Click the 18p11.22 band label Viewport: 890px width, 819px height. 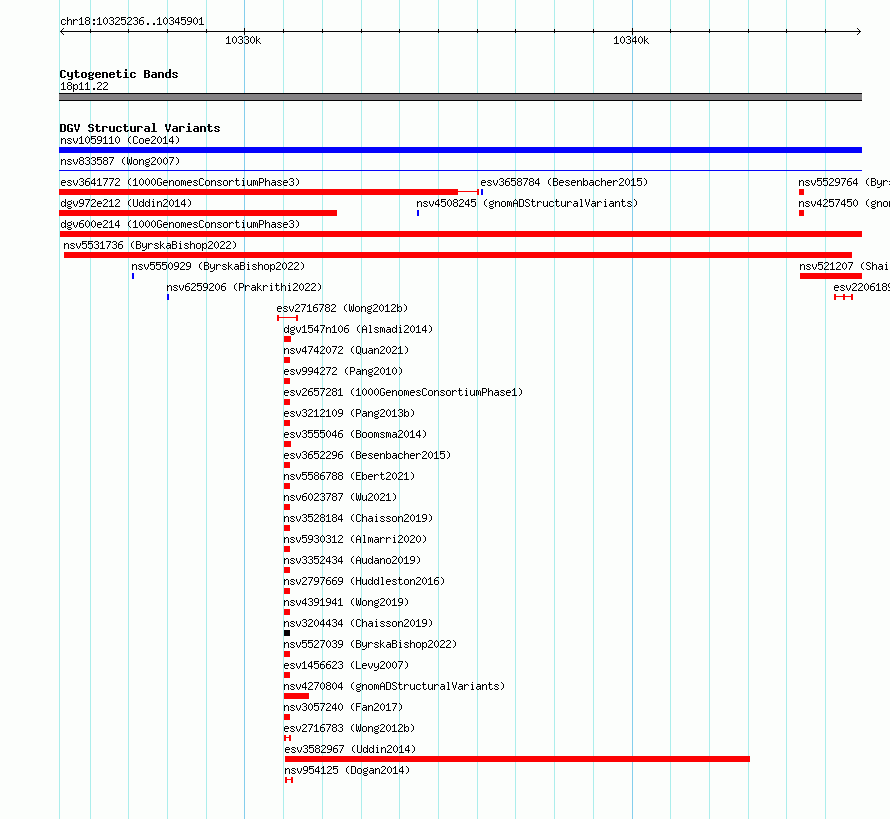84,86
